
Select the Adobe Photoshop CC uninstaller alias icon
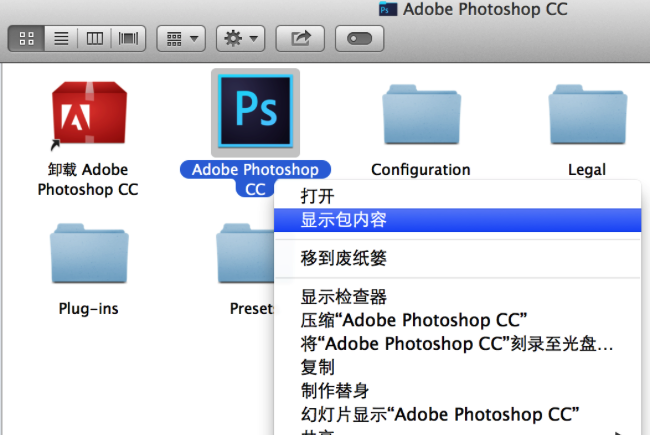[89, 115]
